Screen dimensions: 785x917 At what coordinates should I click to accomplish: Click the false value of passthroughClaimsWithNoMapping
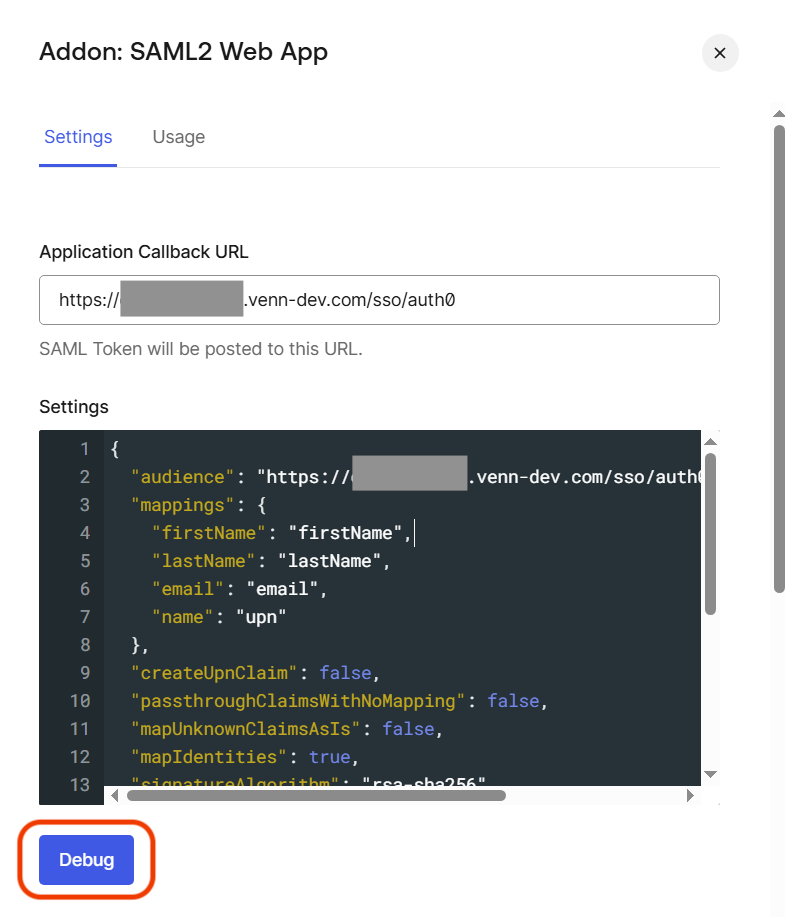tap(514, 701)
